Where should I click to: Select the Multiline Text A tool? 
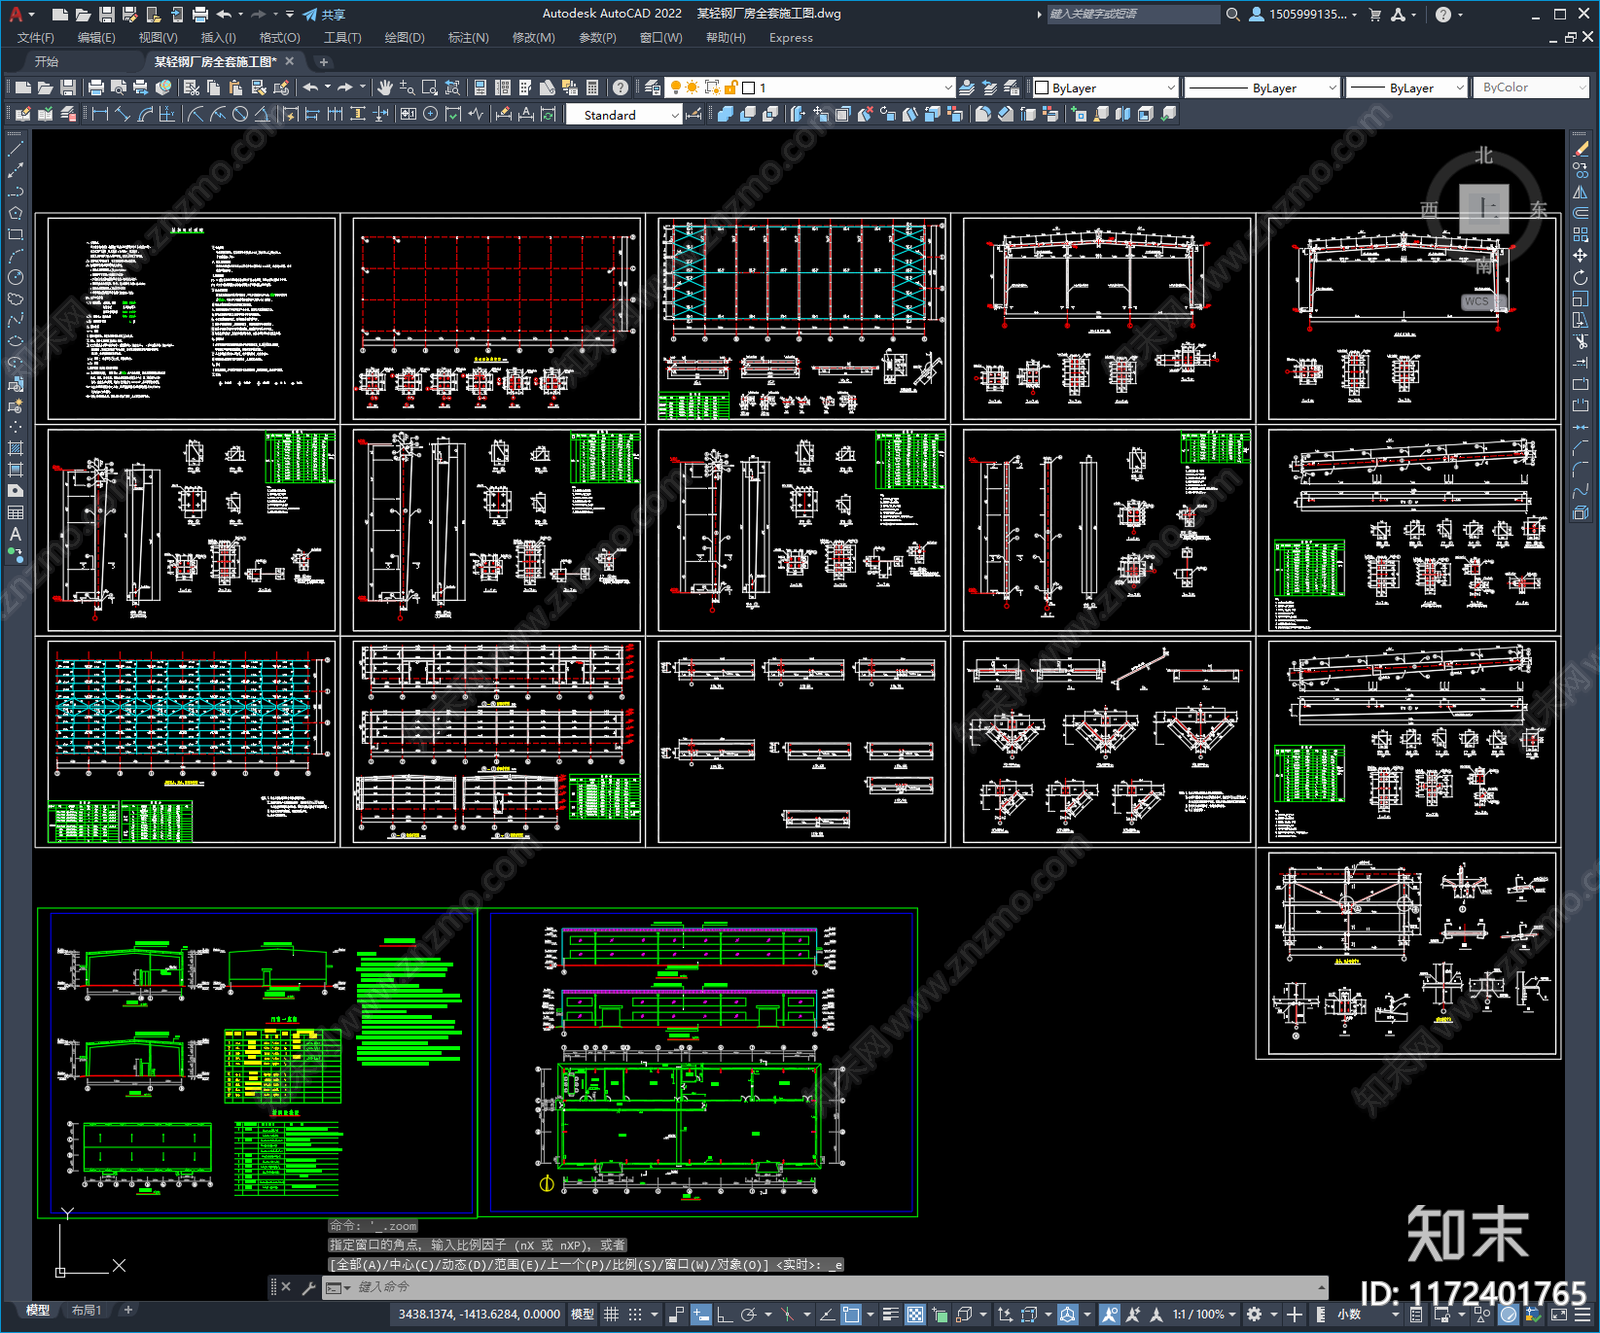point(15,534)
